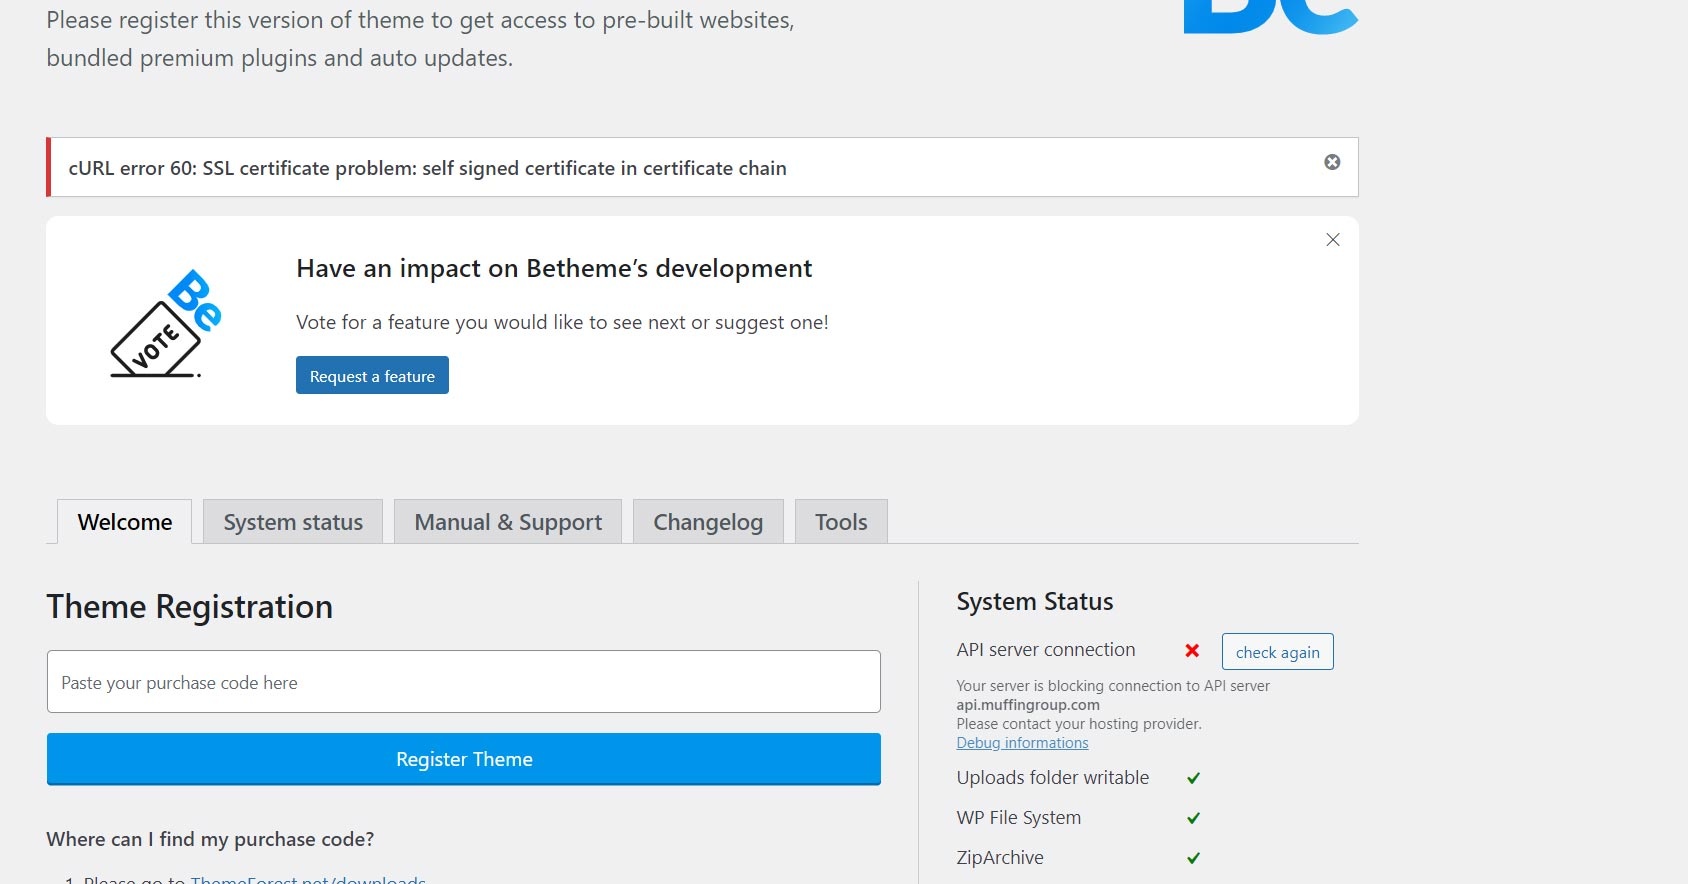Switch to the Changelog tab

coord(708,522)
